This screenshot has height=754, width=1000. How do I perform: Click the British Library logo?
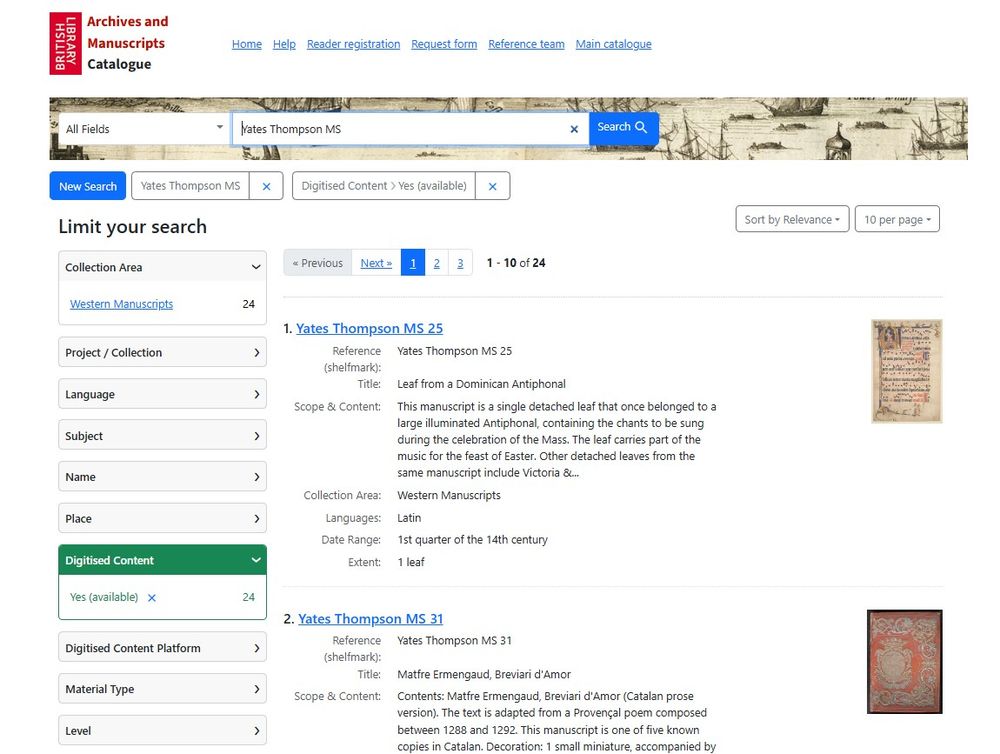tap(64, 43)
